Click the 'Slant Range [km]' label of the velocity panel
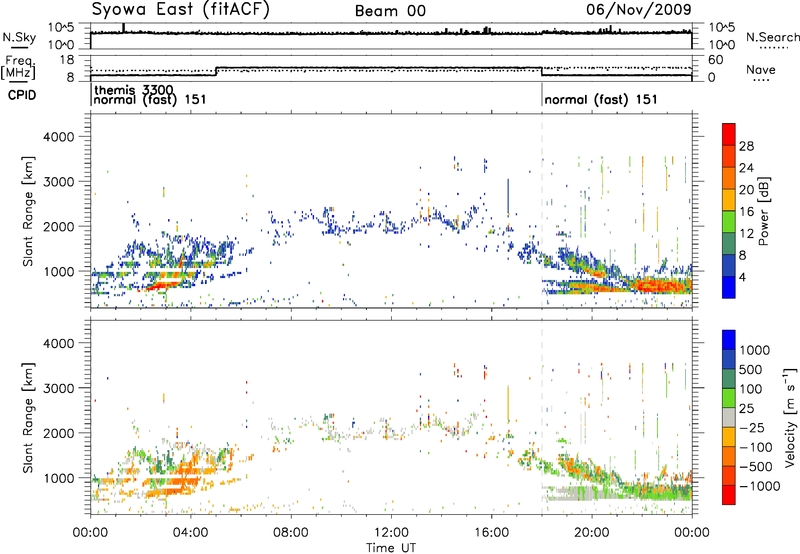 [x=28, y=417]
